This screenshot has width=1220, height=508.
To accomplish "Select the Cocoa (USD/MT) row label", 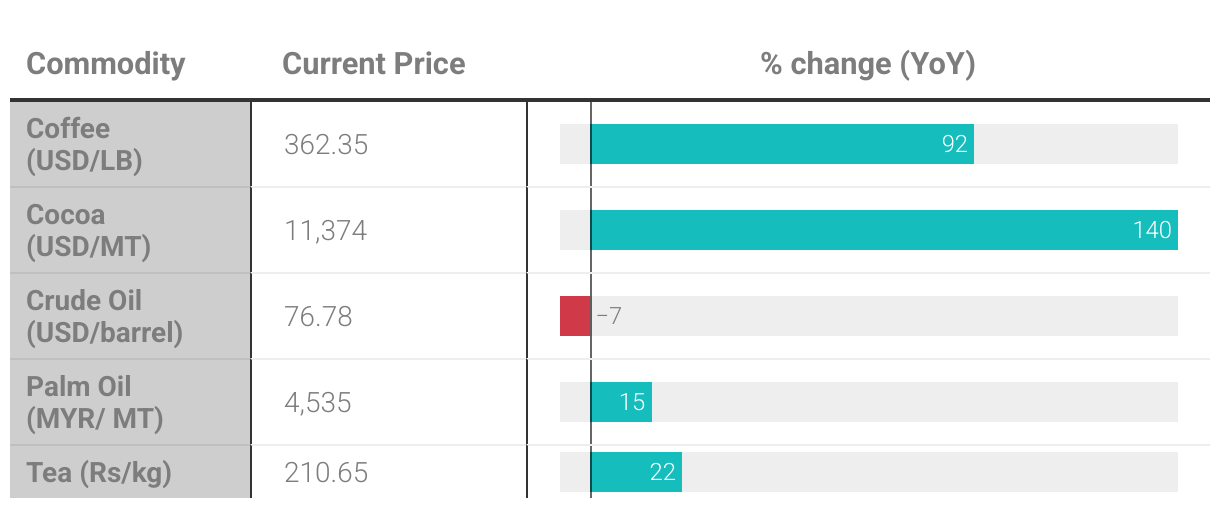I will (x=88, y=230).
